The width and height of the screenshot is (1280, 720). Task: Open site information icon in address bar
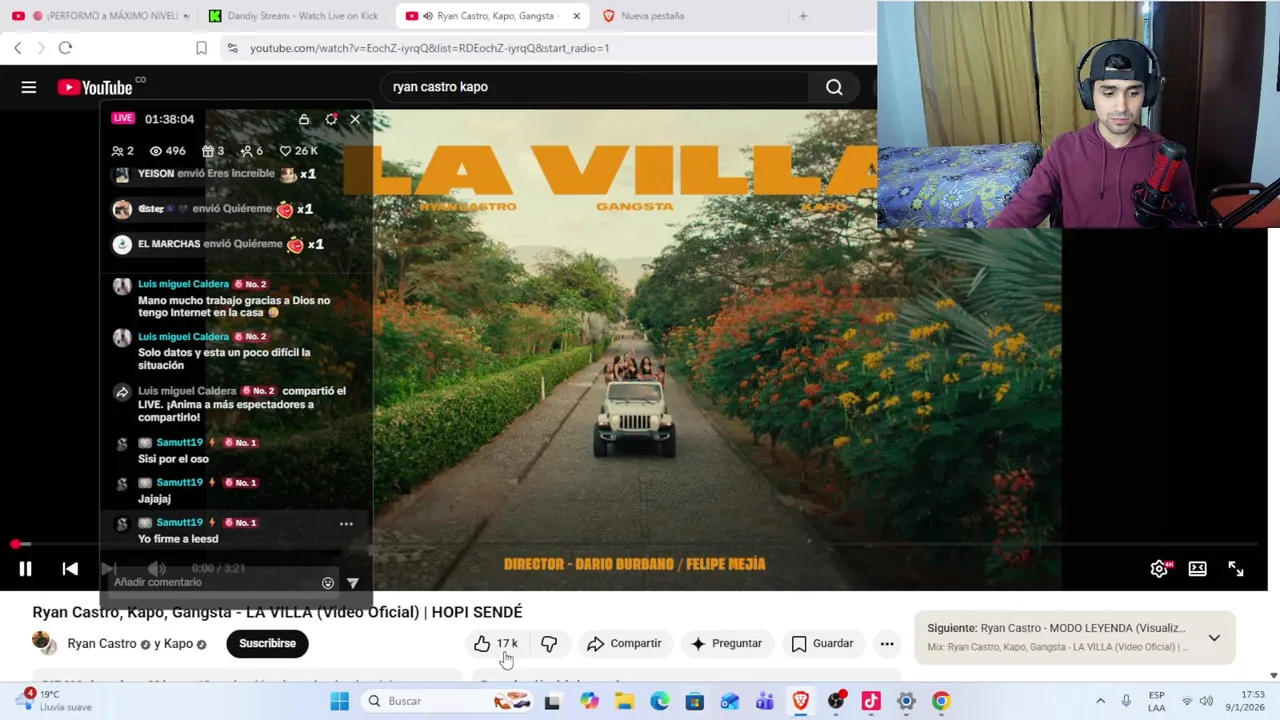(232, 48)
